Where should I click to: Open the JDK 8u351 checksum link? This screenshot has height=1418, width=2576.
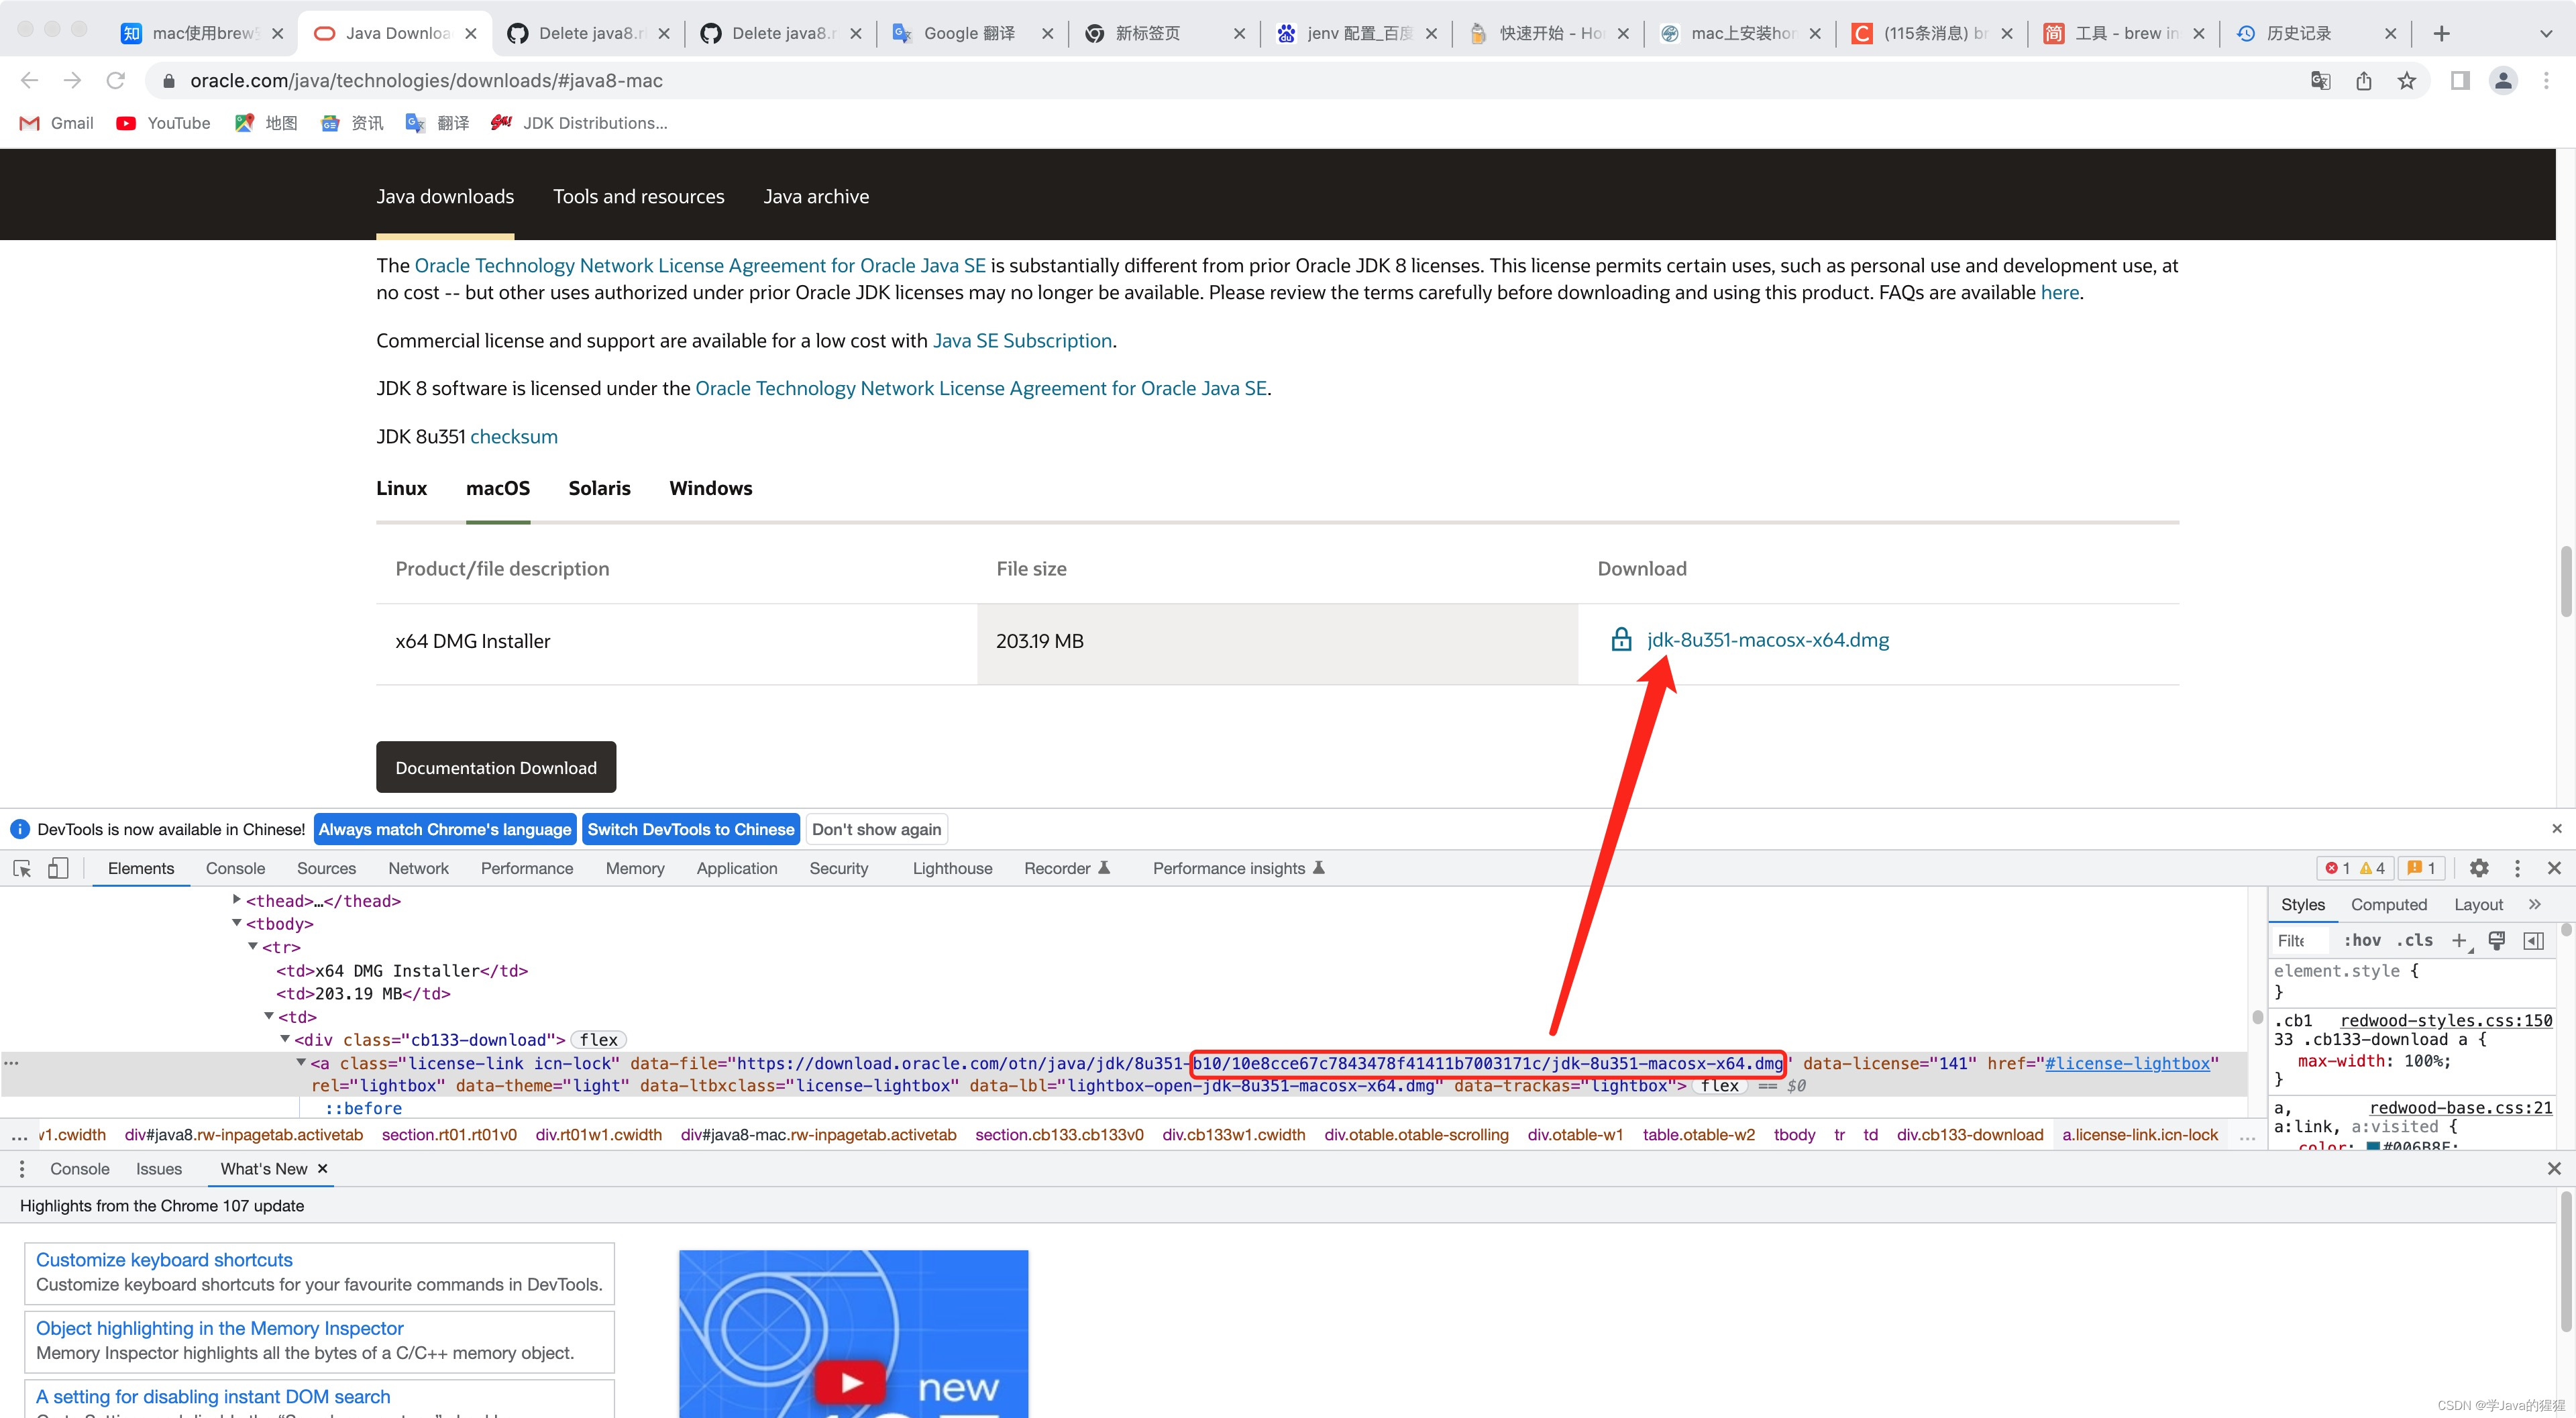coord(514,436)
